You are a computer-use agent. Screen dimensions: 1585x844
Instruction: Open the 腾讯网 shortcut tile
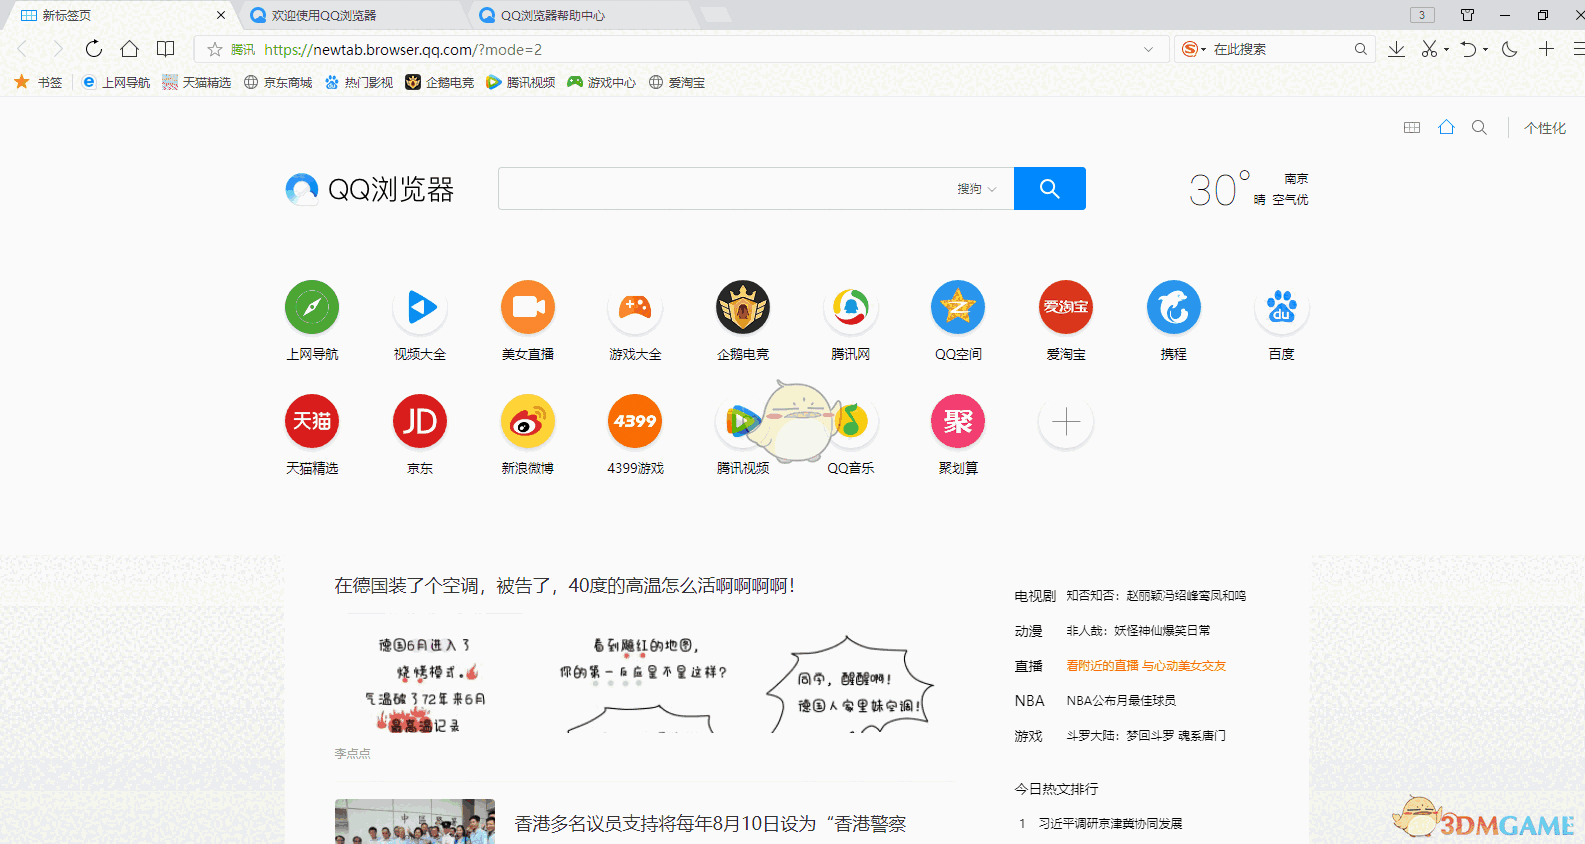point(851,307)
